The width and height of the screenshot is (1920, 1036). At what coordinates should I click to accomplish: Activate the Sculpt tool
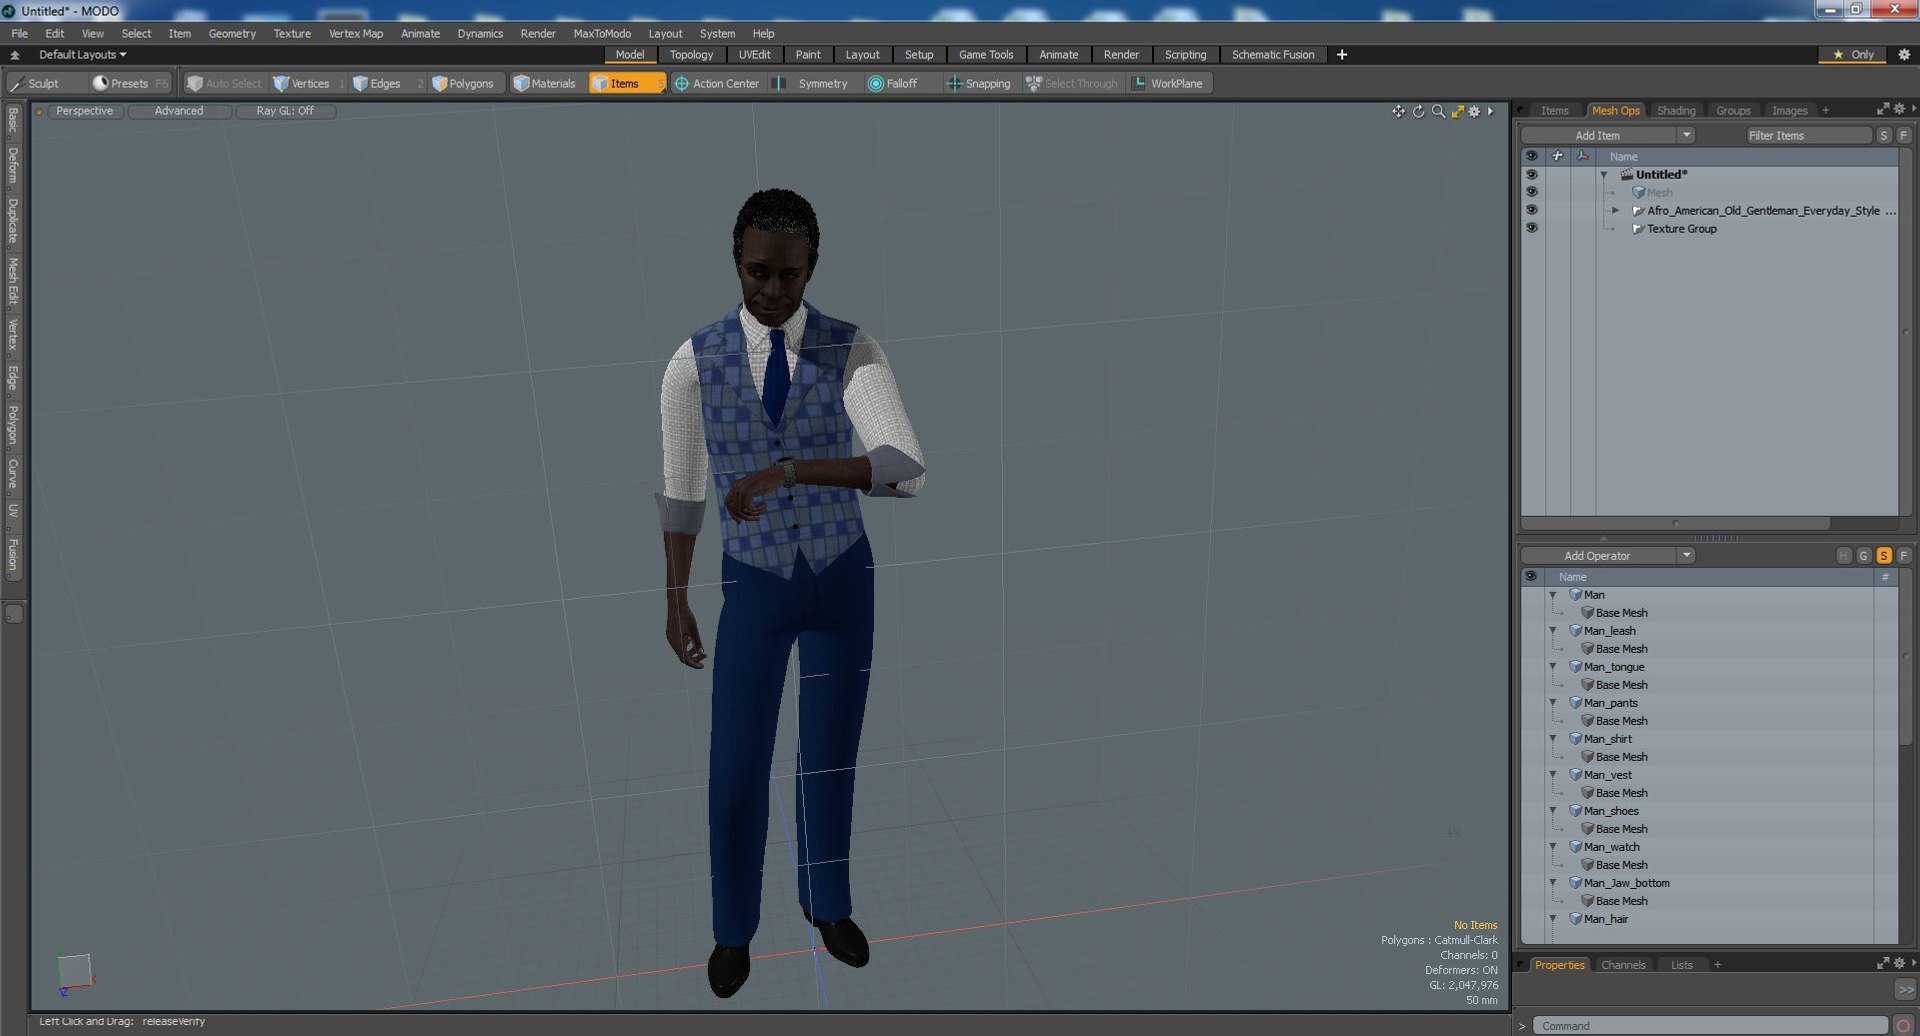click(35, 84)
